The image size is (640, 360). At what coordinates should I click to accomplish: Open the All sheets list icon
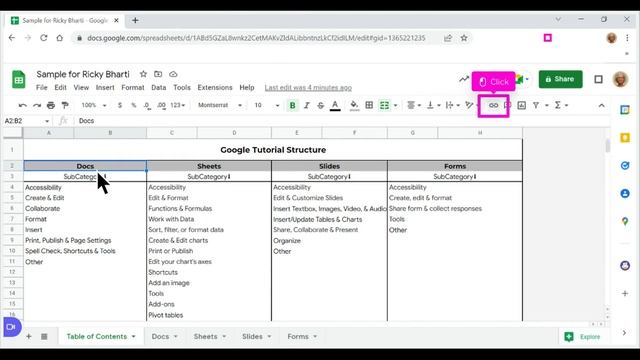[44, 336]
